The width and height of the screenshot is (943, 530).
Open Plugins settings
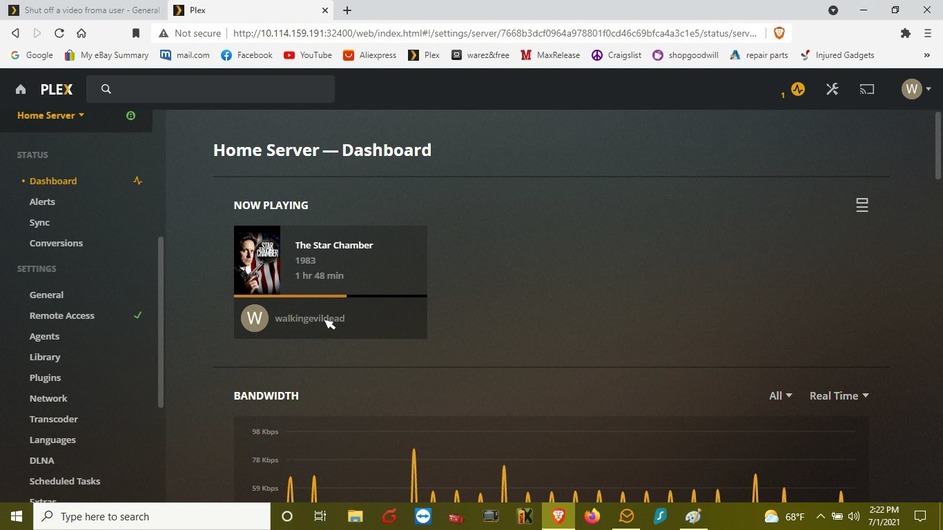click(x=45, y=378)
